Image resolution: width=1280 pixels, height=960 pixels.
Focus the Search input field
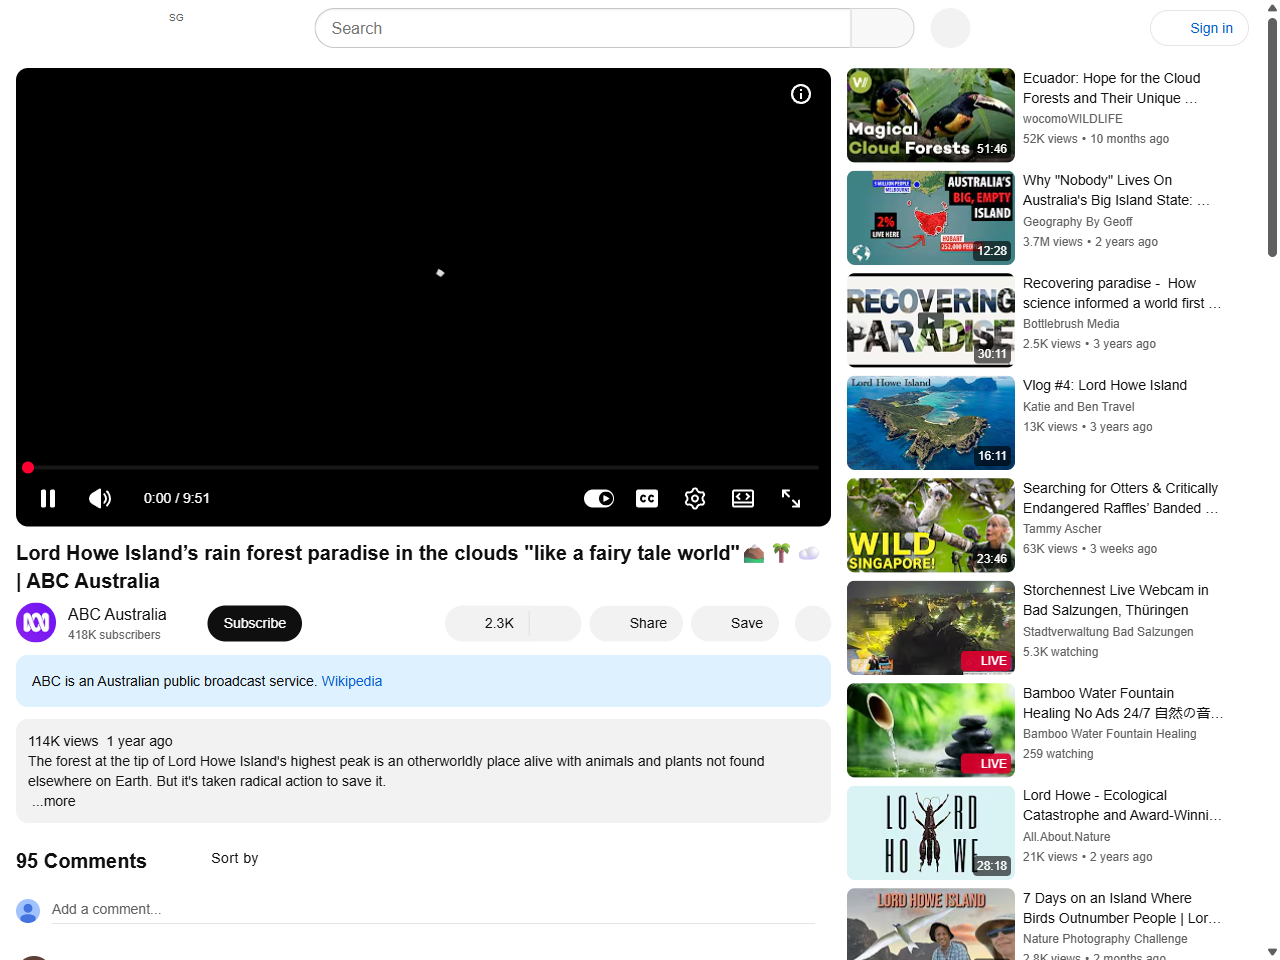pos(583,28)
